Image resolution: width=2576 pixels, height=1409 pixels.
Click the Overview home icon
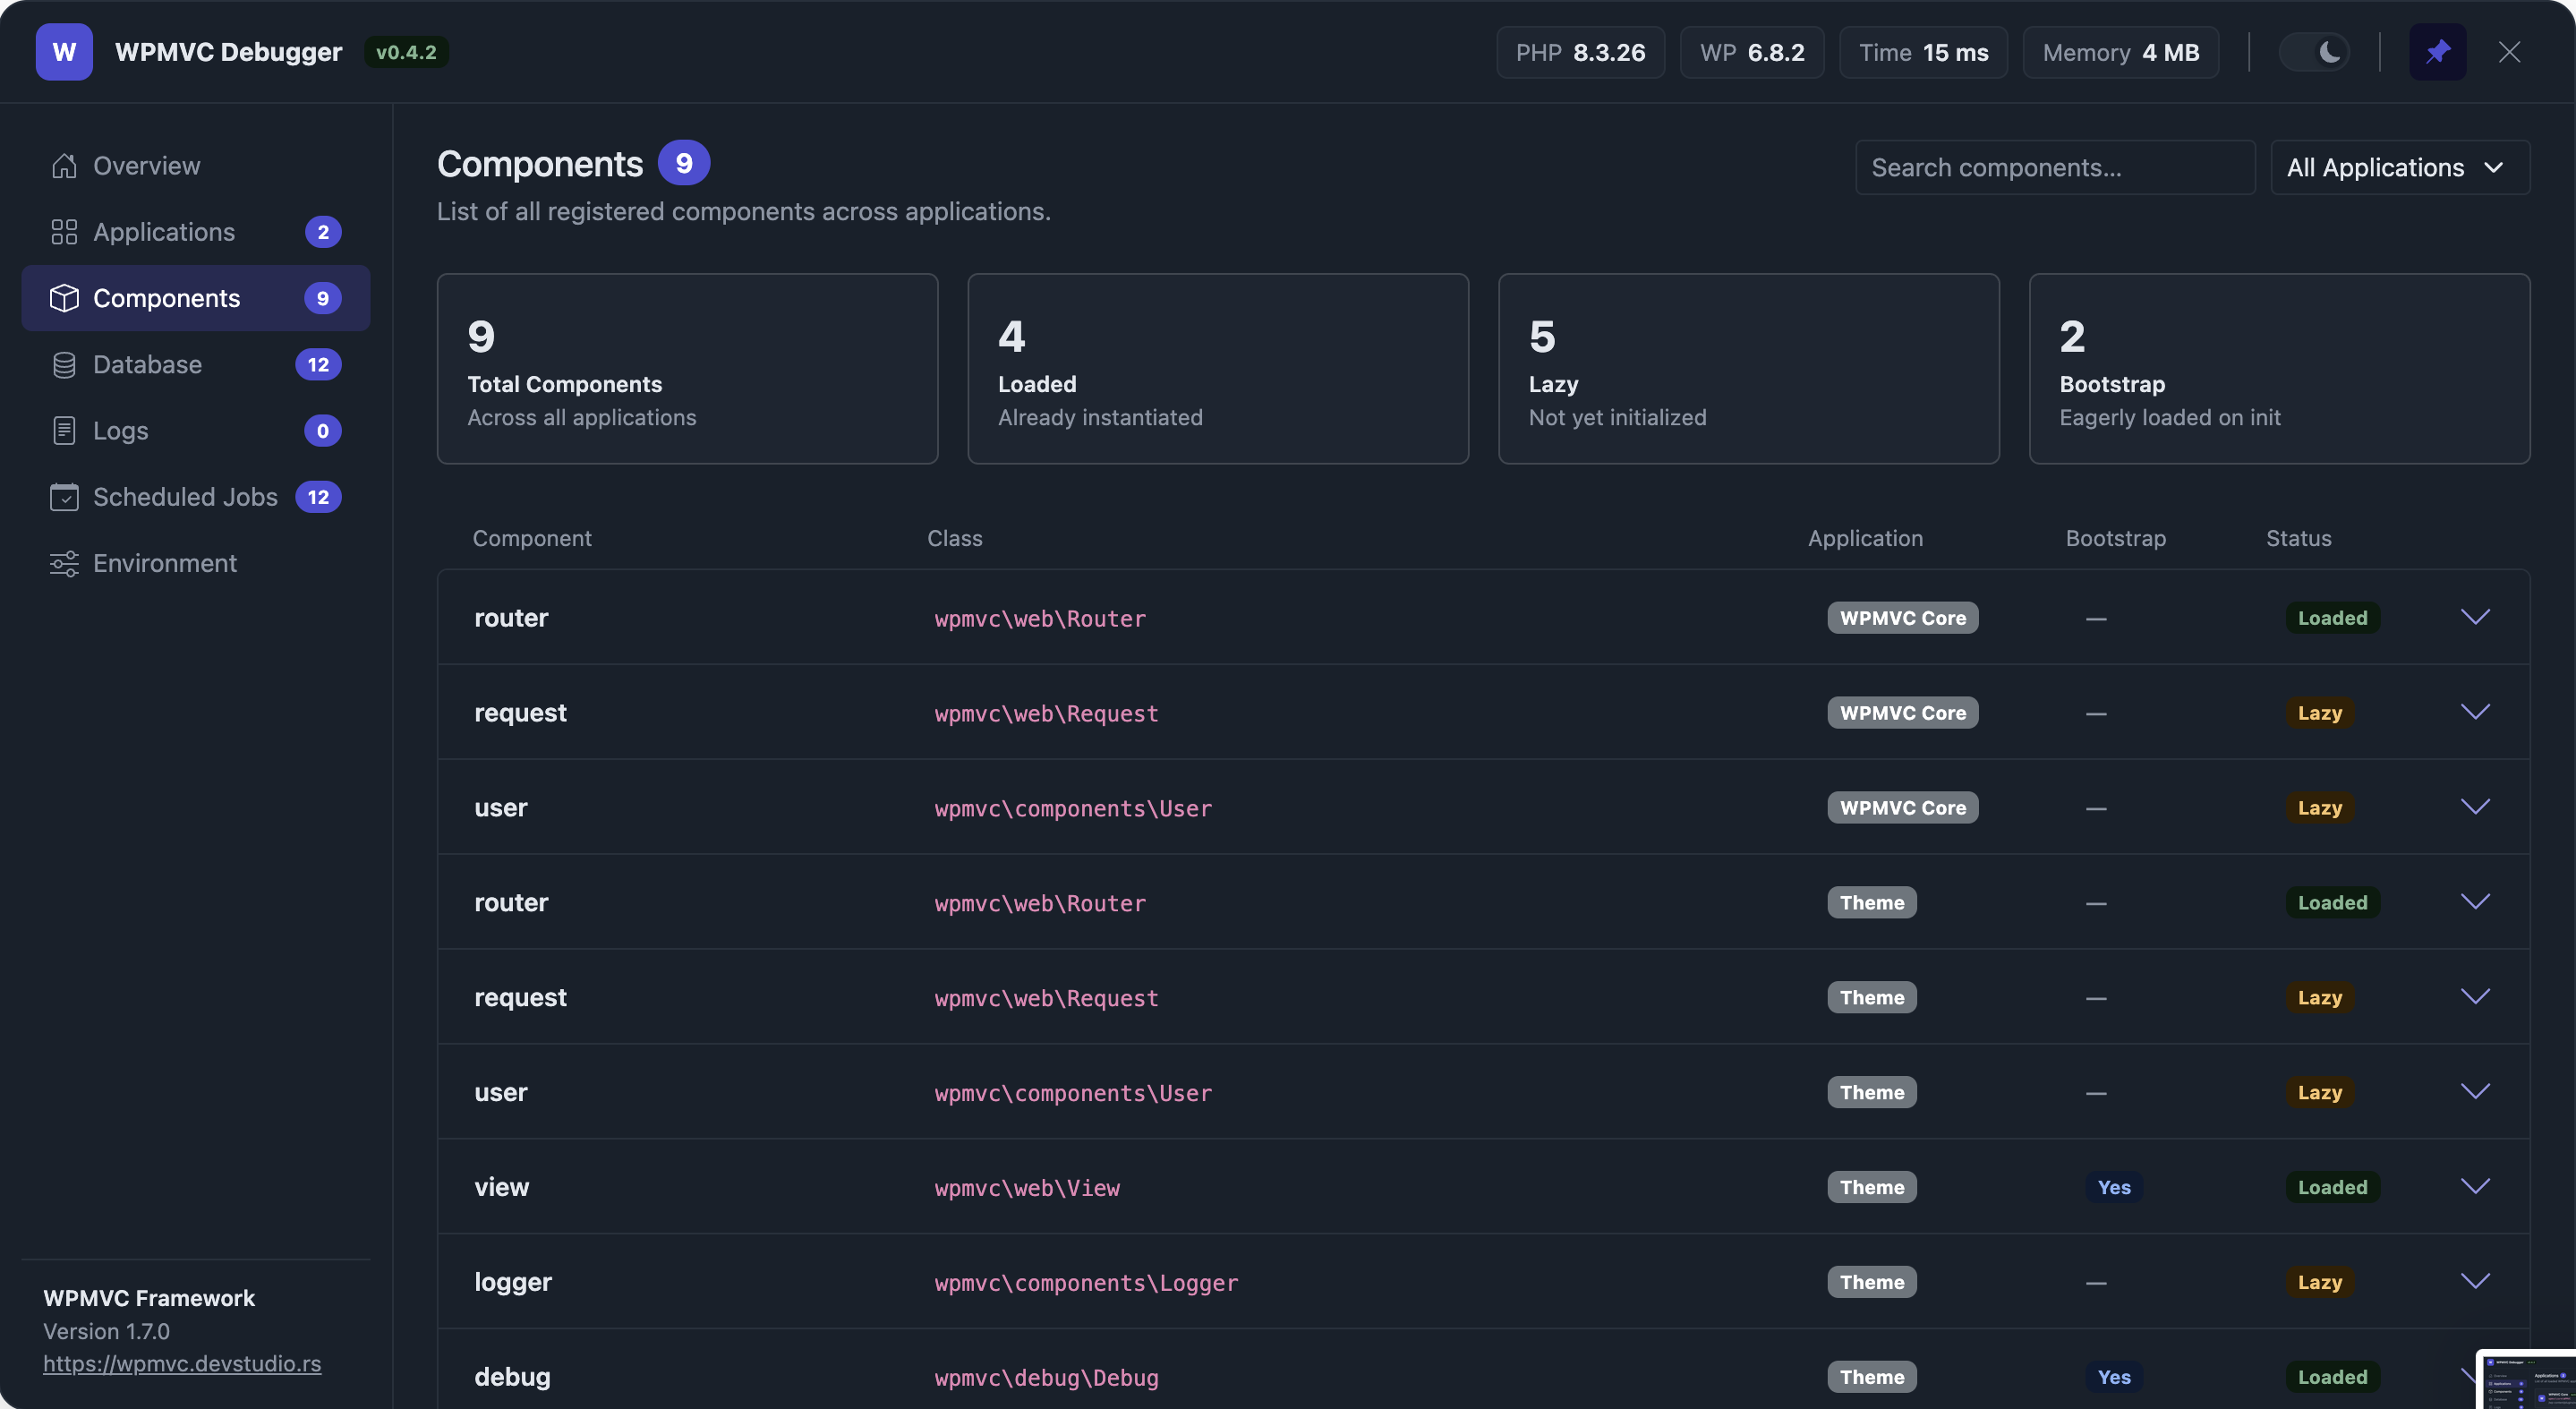click(64, 166)
